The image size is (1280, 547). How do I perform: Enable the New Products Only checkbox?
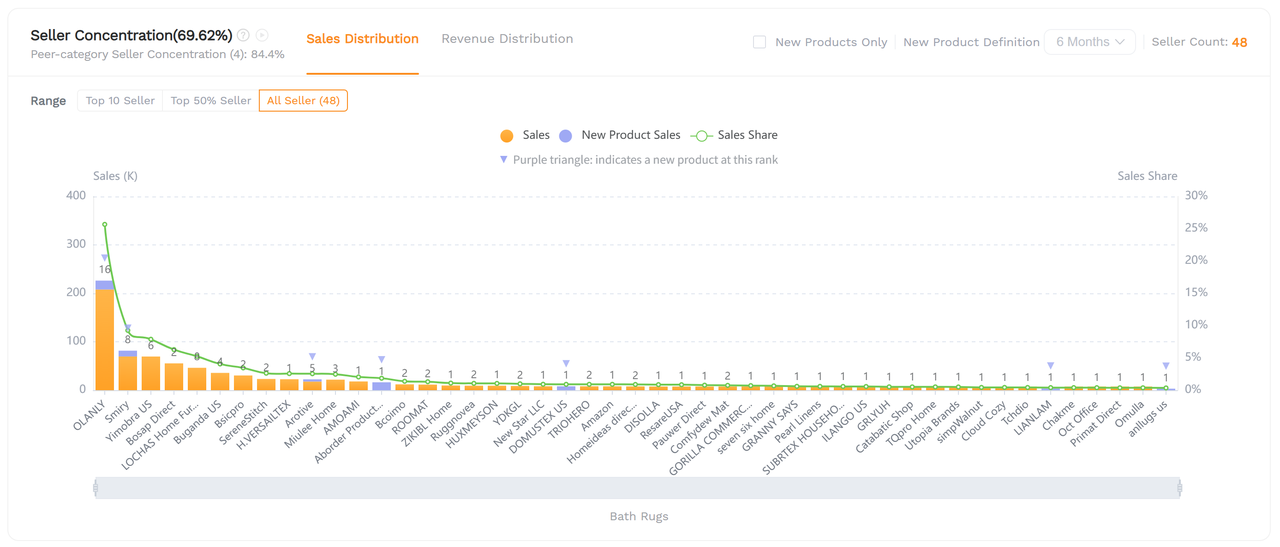point(760,42)
